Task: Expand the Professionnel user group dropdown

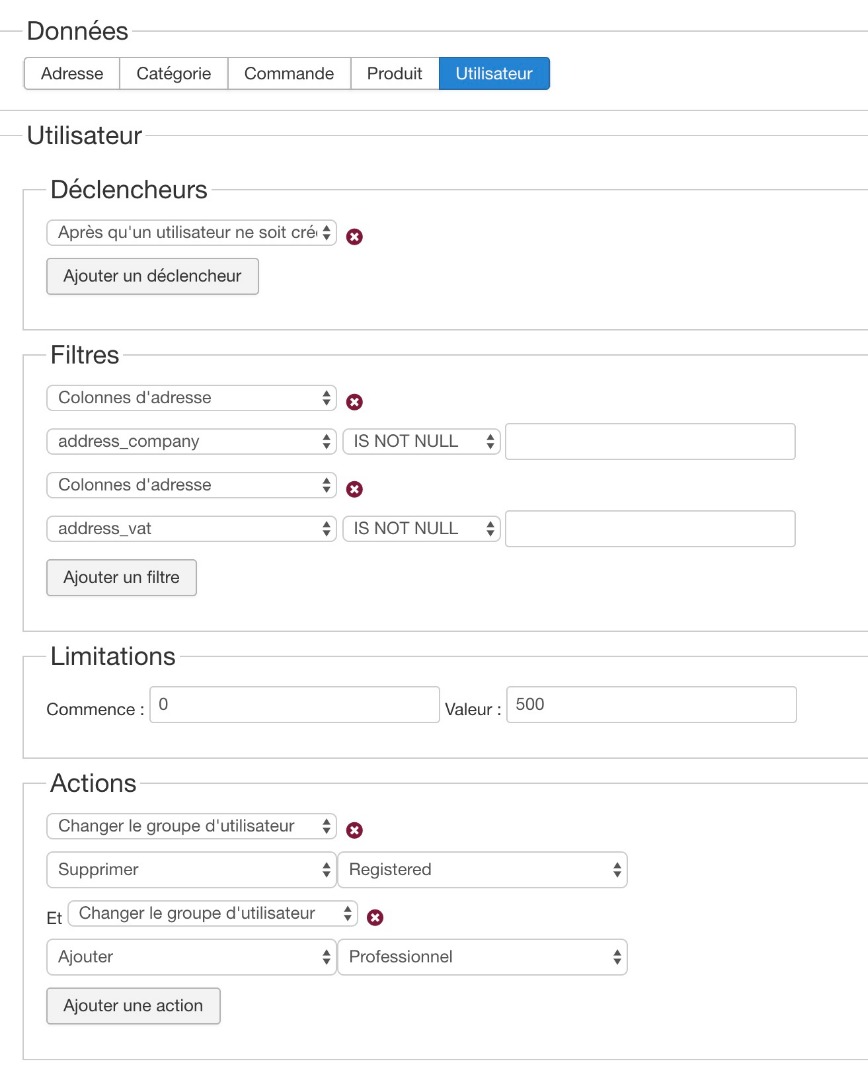Action: pyautogui.click(x=483, y=957)
